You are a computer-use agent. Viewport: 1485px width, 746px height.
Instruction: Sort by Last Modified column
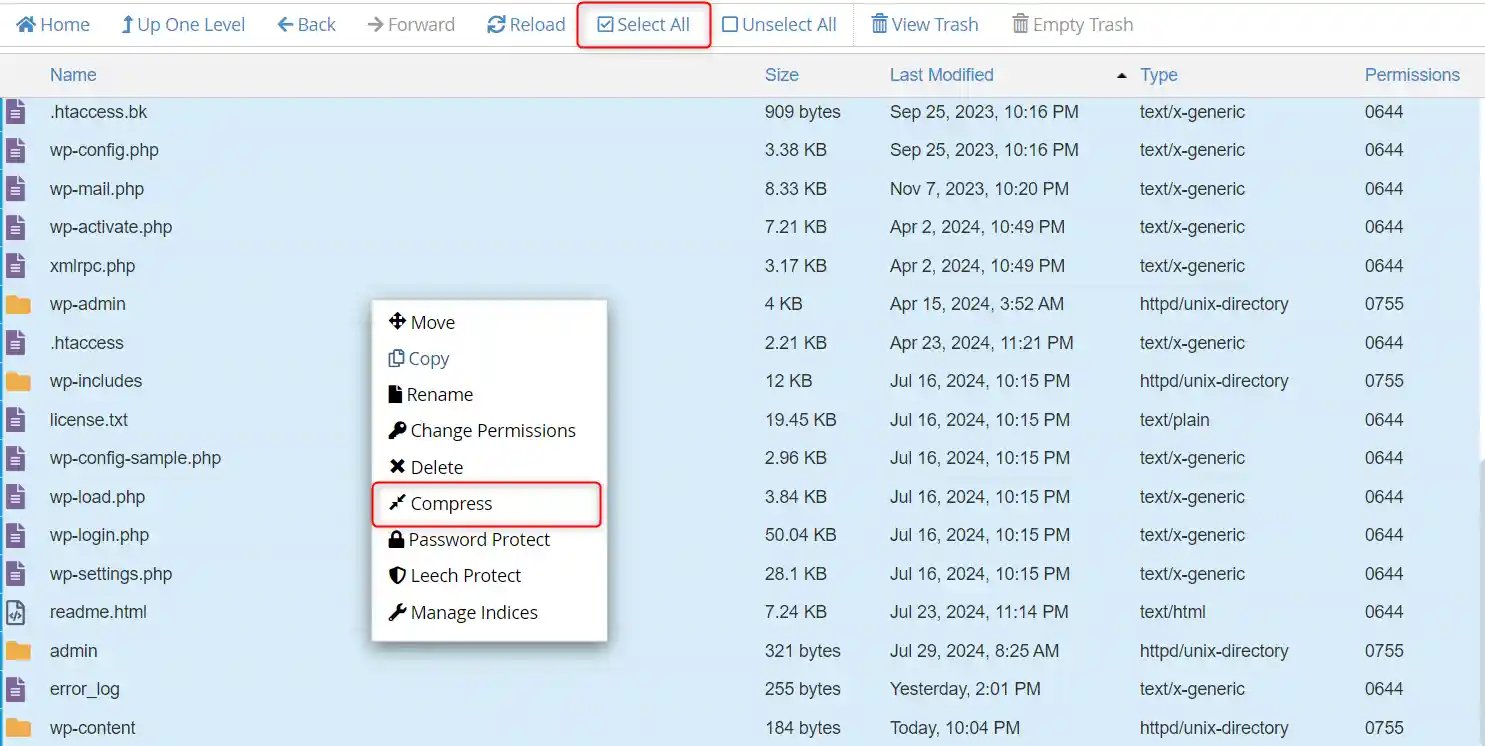[942, 75]
